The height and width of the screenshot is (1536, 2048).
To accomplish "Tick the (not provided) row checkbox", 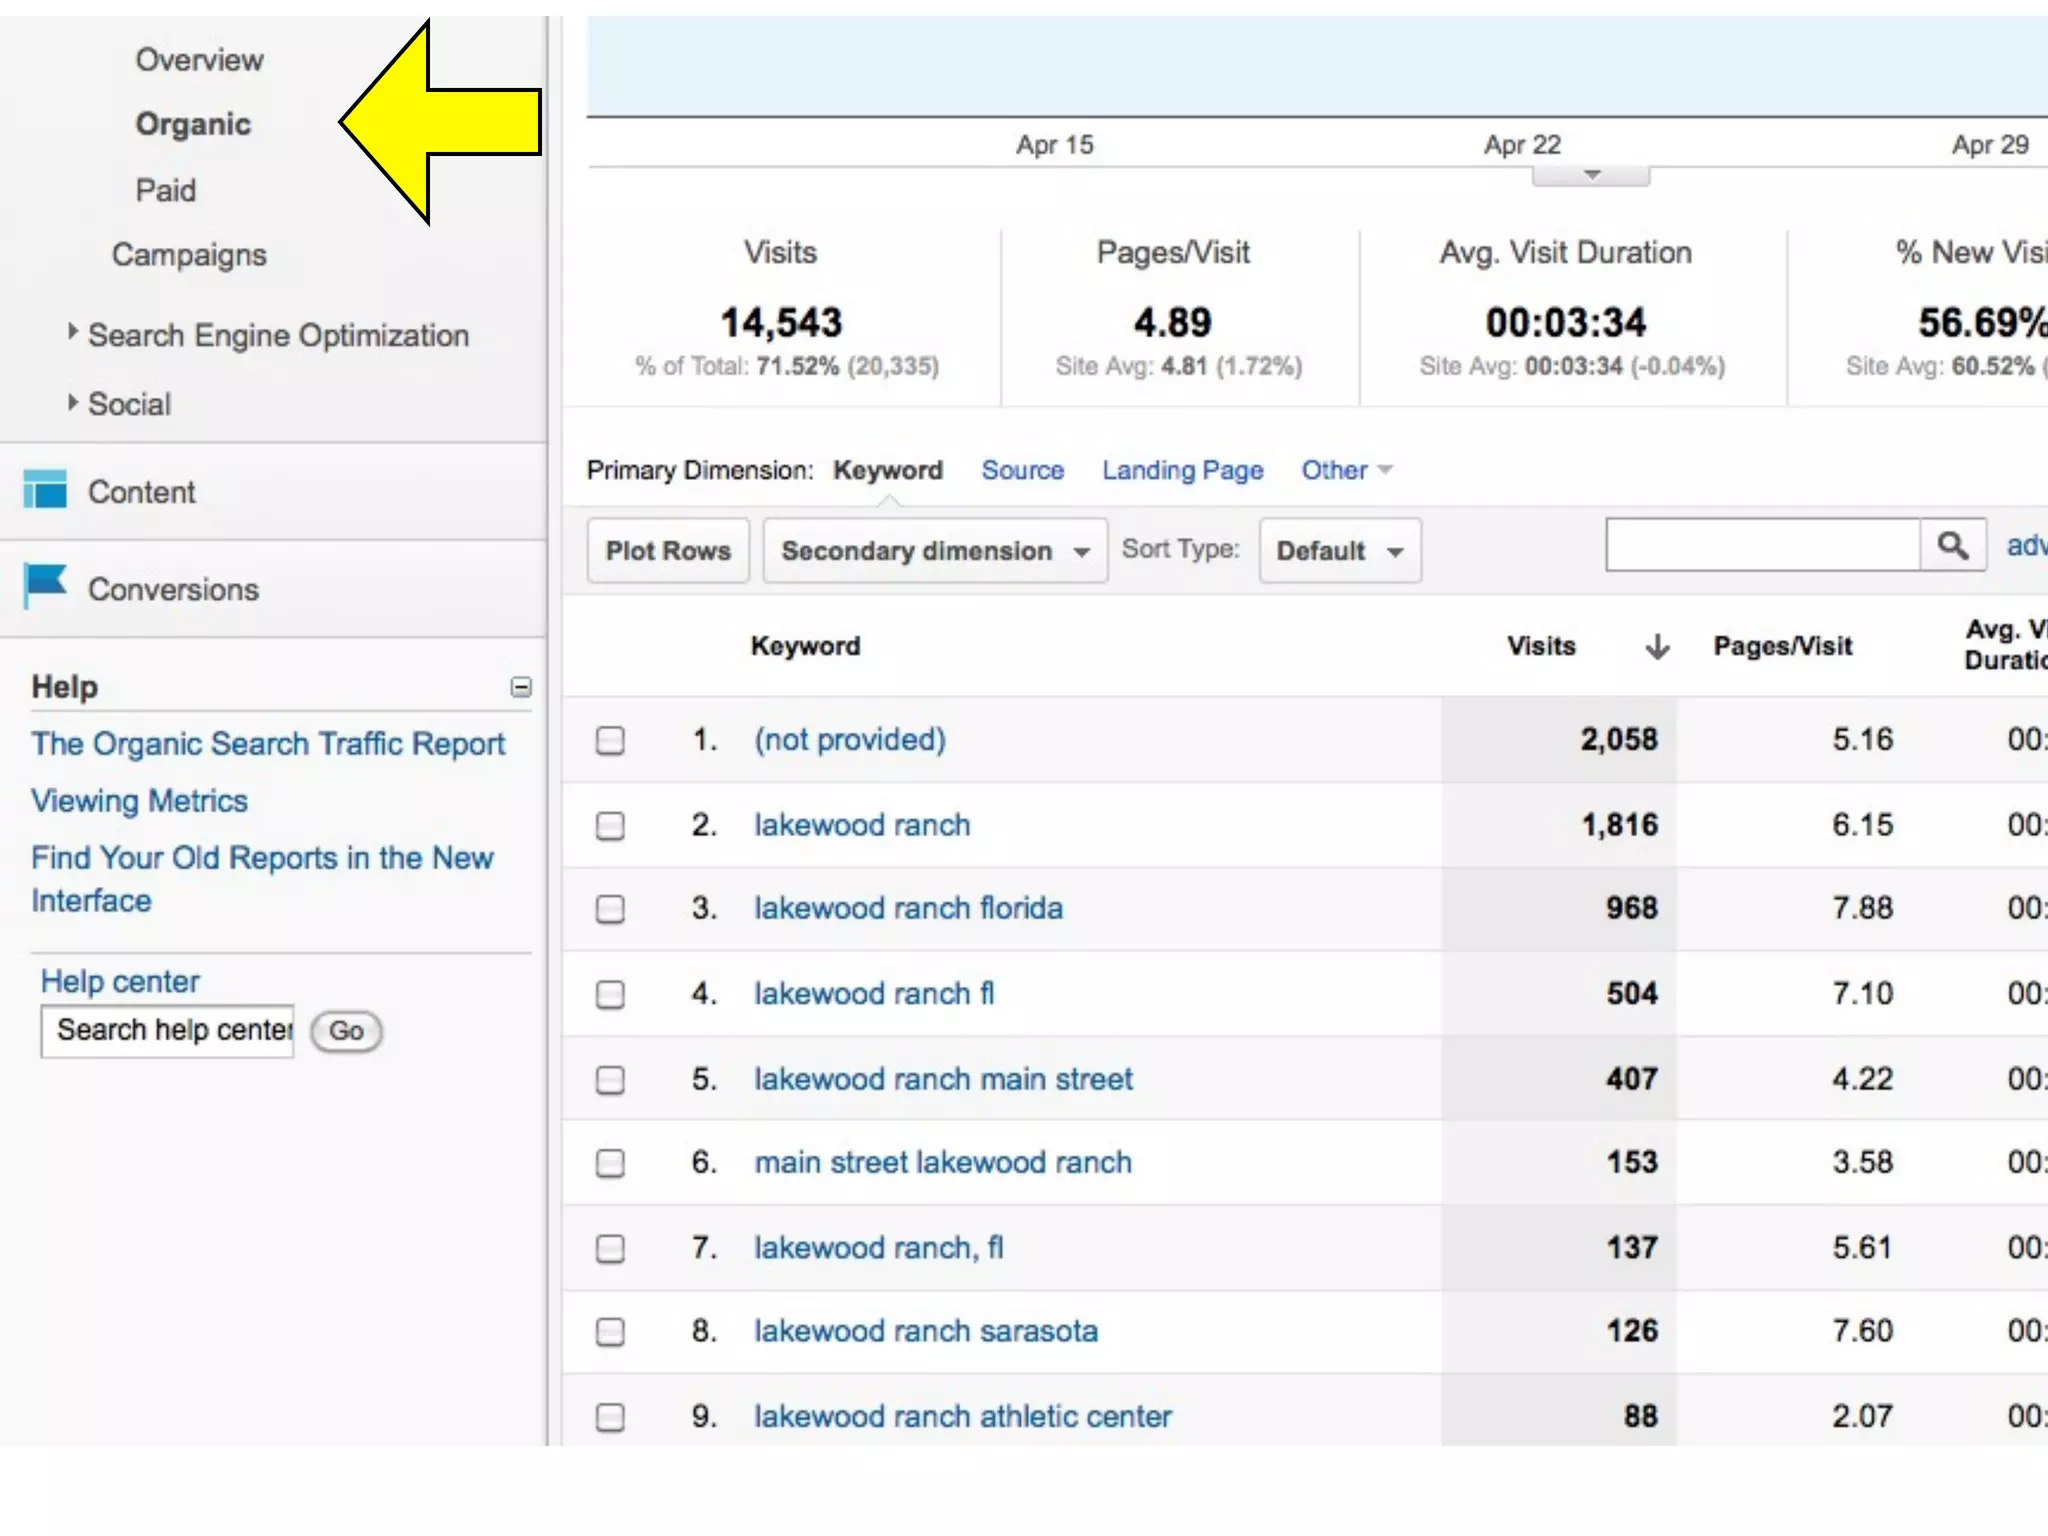I will pyautogui.click(x=610, y=741).
